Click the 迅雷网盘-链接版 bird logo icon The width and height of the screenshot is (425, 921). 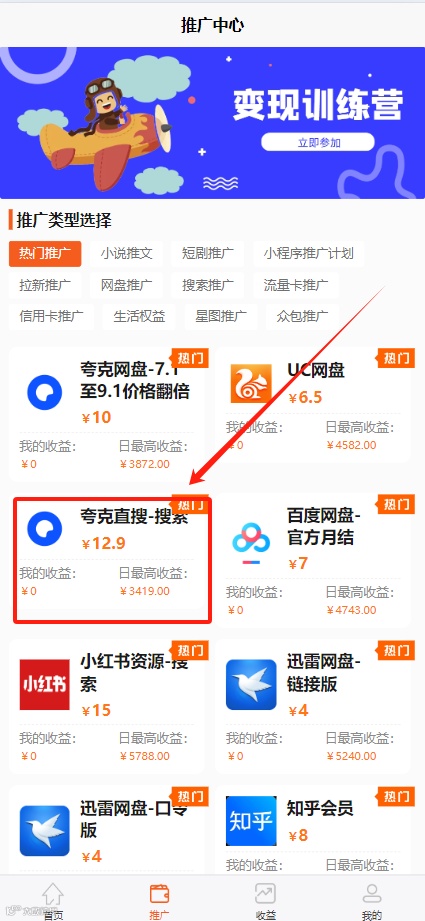pyautogui.click(x=251, y=684)
